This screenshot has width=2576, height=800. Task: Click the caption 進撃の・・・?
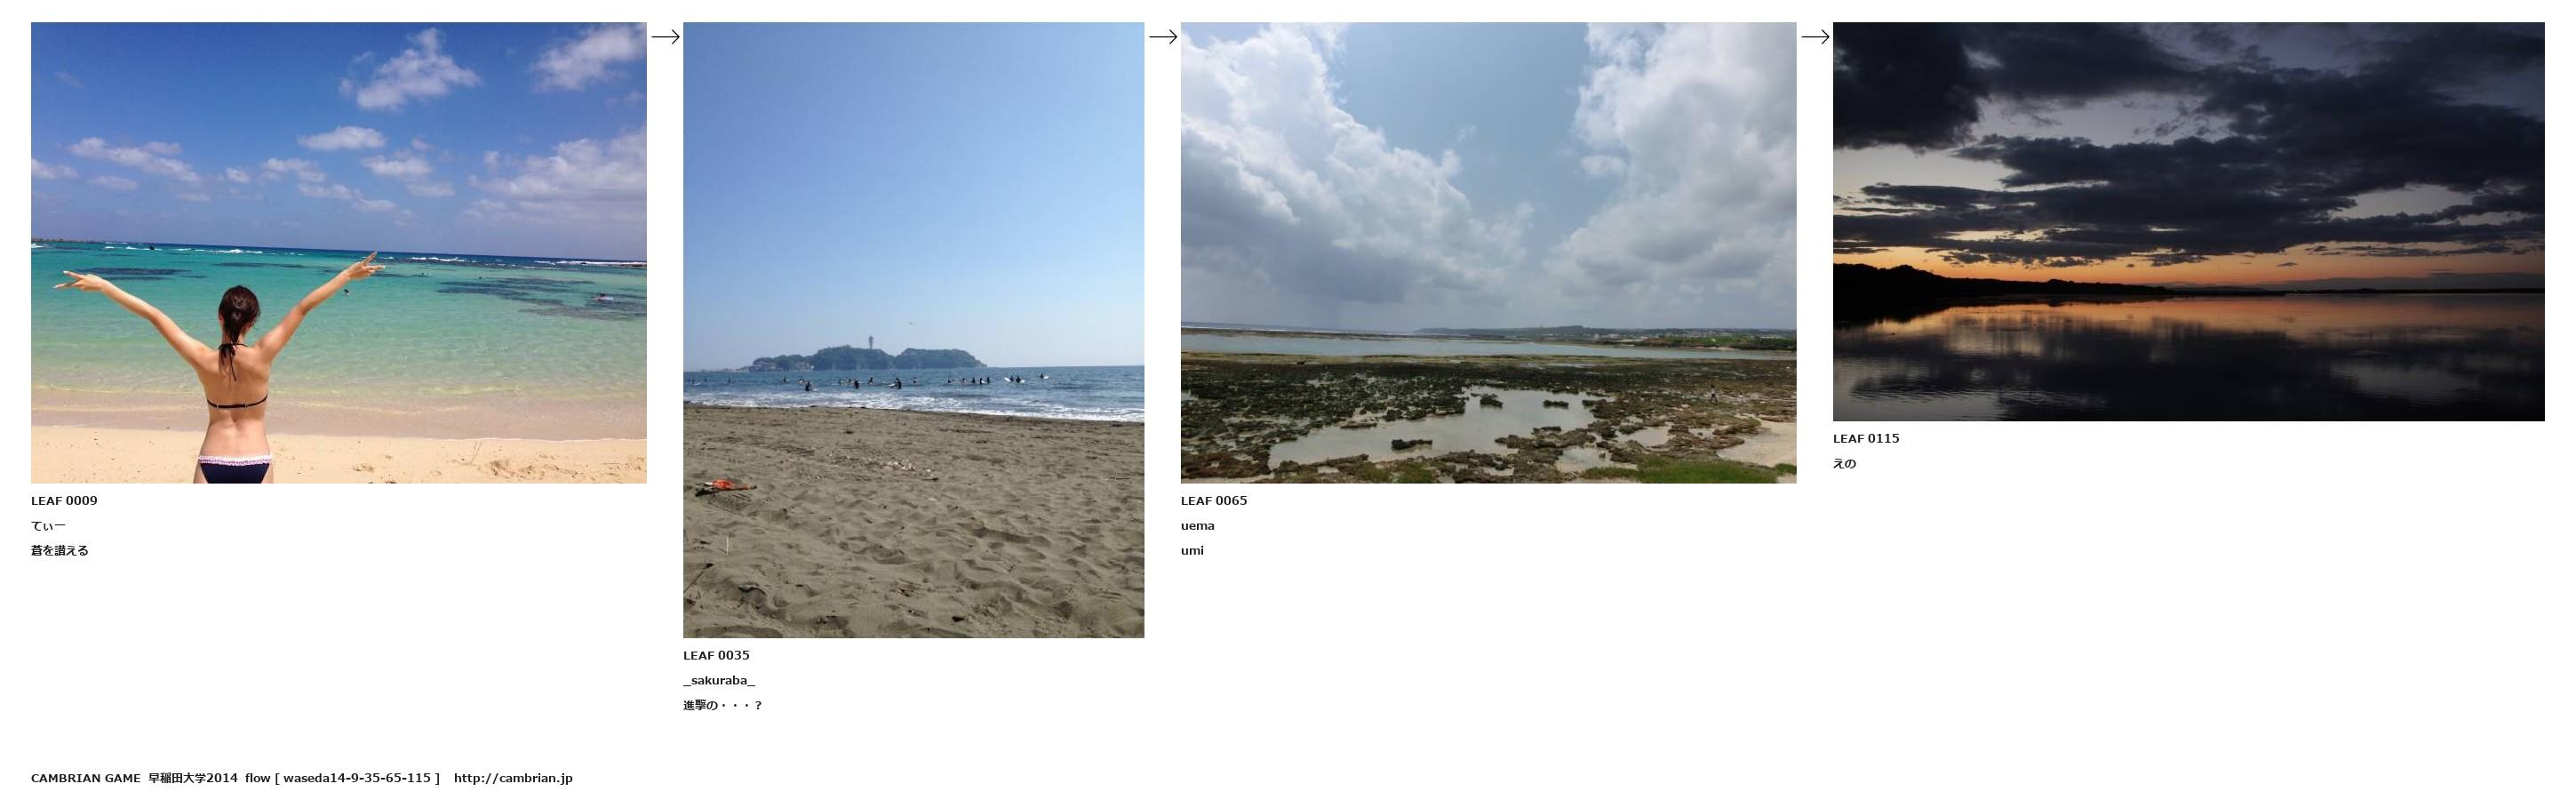point(723,706)
